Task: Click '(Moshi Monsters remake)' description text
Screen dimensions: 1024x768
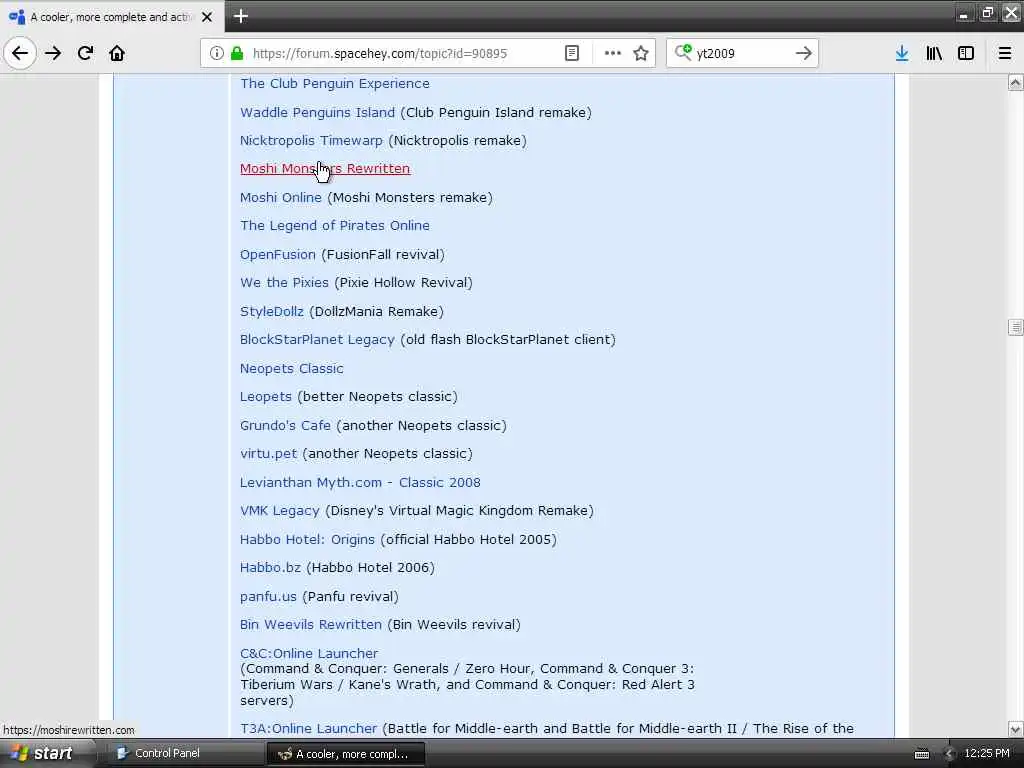Action: 410,197
